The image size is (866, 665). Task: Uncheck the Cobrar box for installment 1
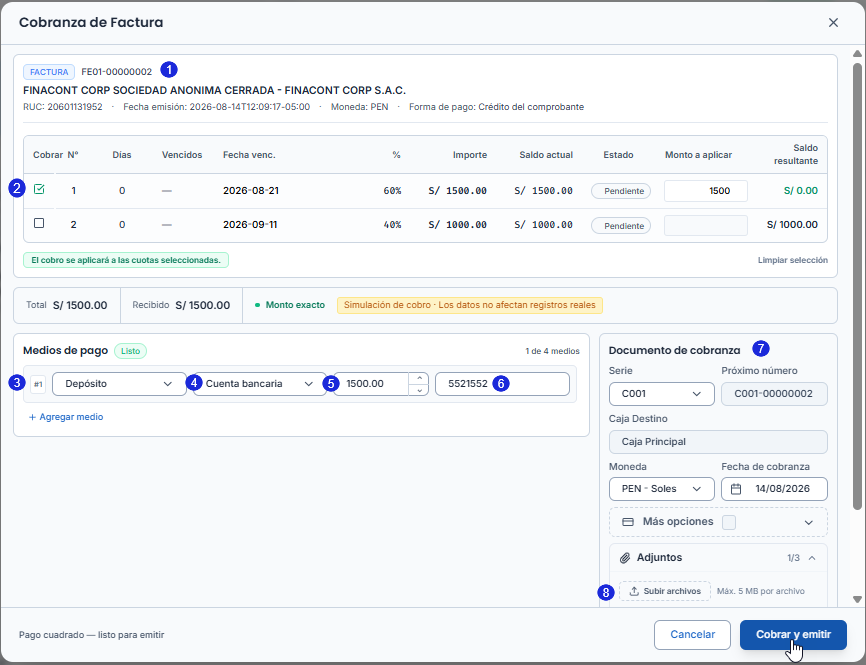[x=39, y=189]
